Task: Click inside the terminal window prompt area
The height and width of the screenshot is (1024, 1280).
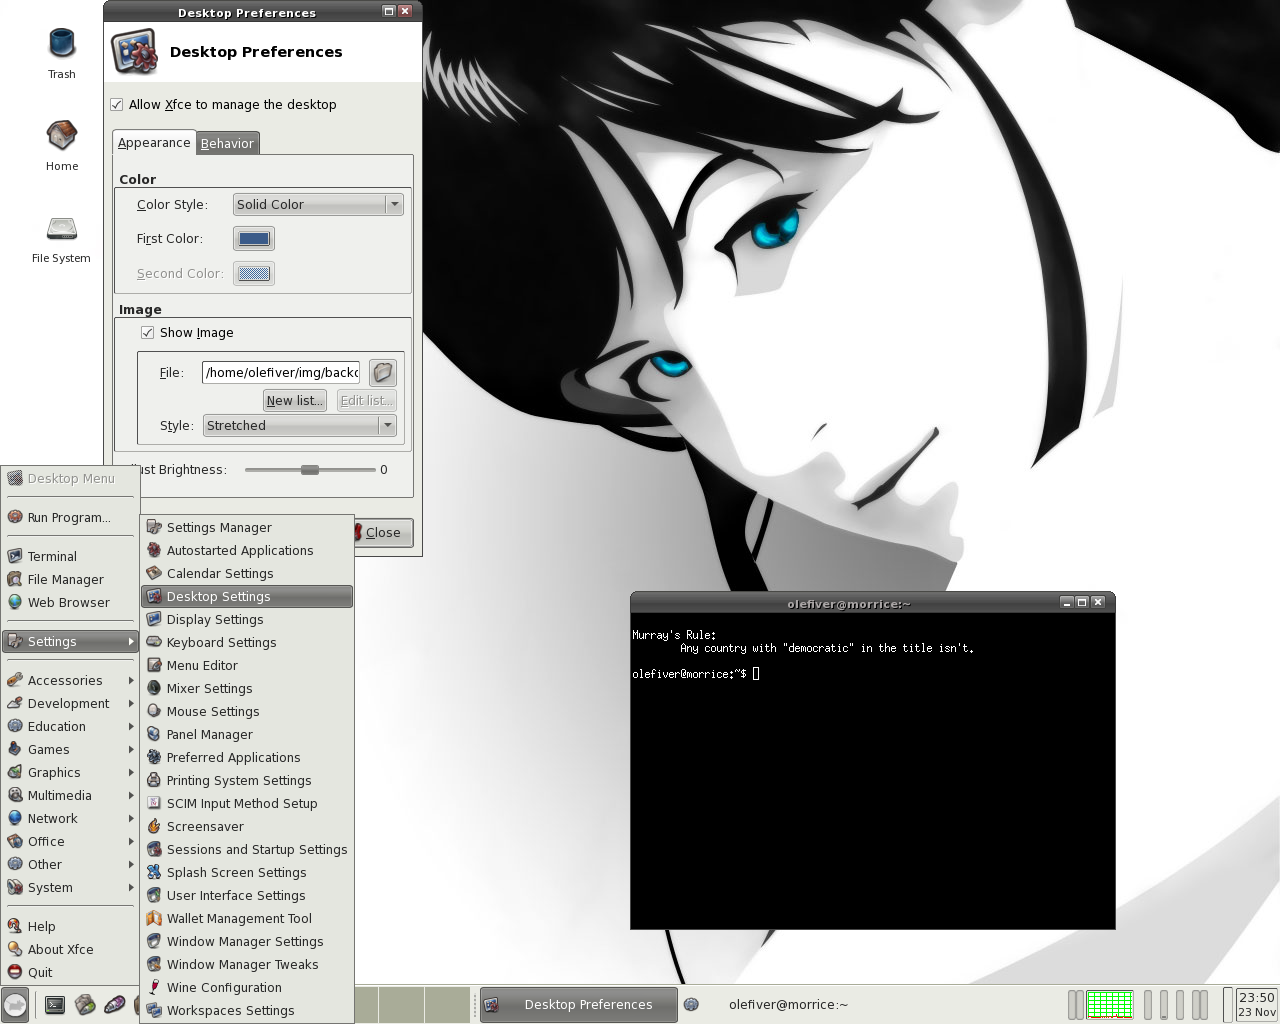Action: (x=872, y=770)
